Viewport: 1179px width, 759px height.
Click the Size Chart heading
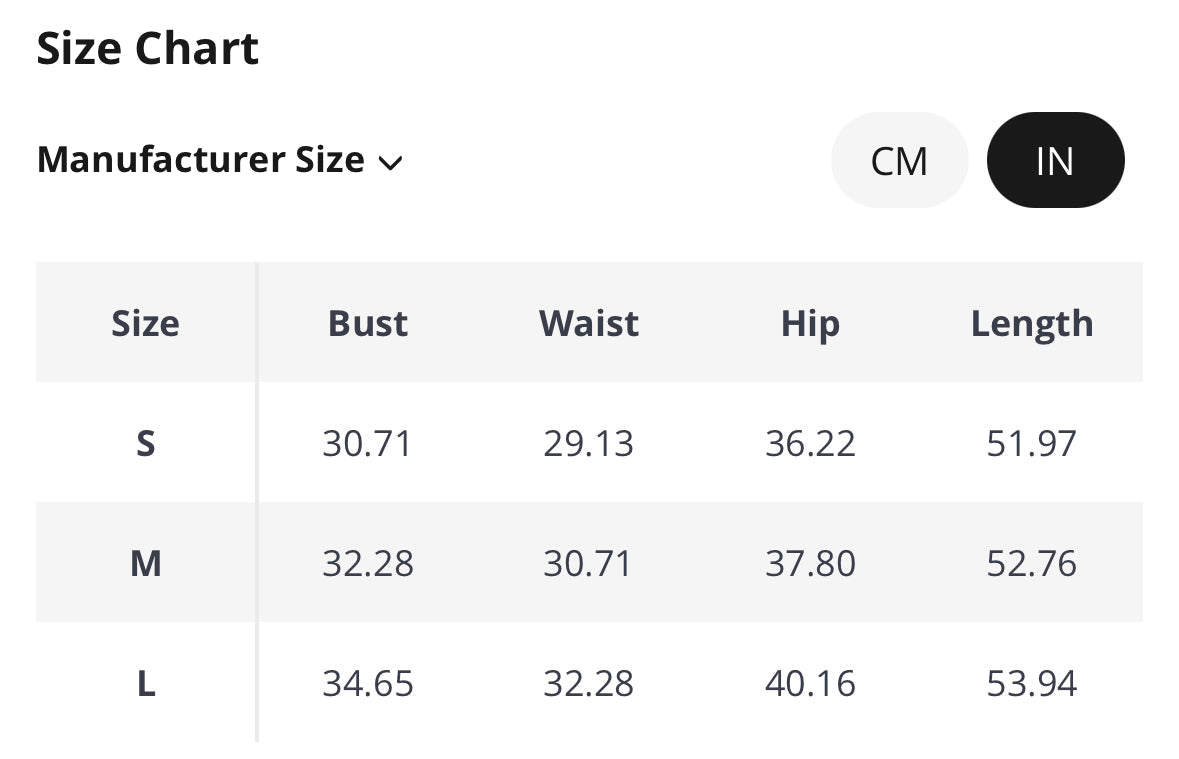[148, 48]
